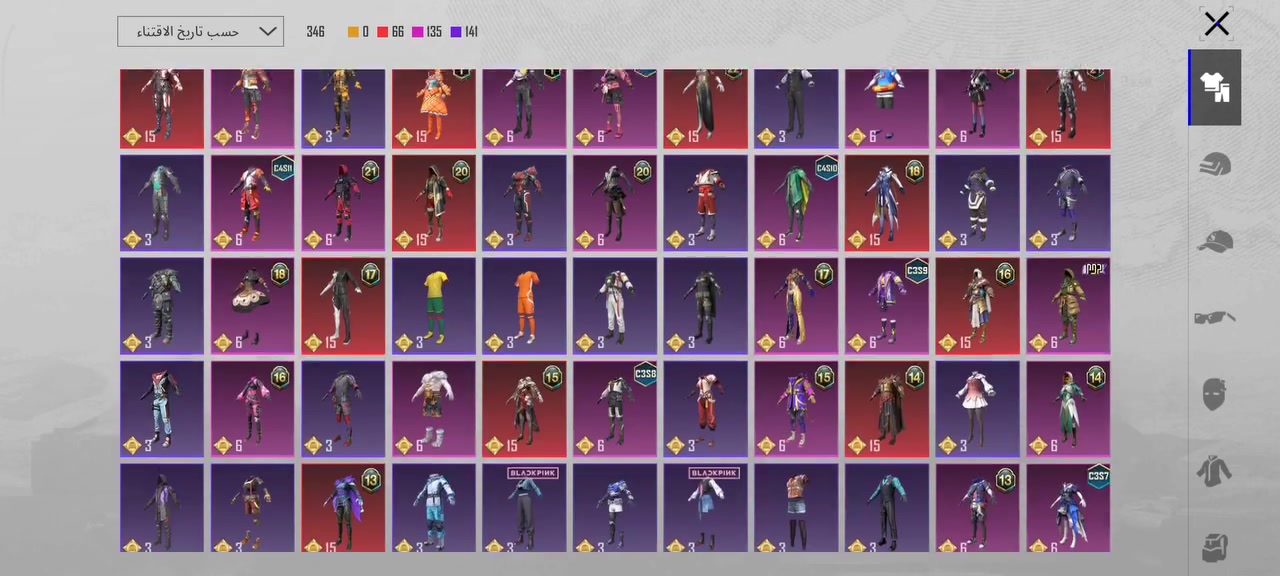Filter by red rarity count 66
The width and height of the screenshot is (1280, 576).
coord(391,32)
